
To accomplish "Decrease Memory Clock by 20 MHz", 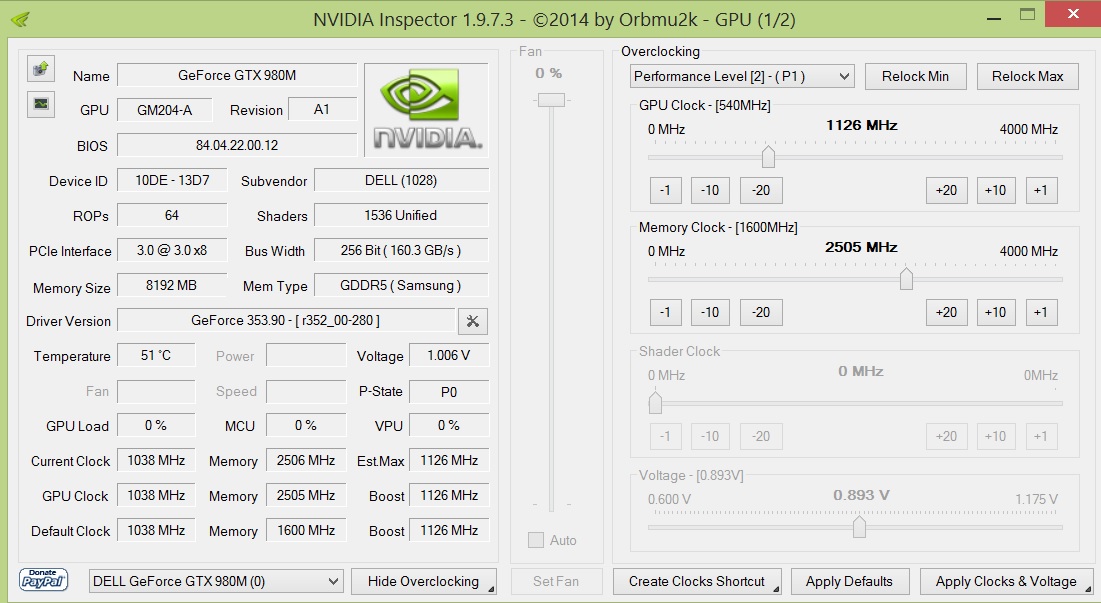I will coord(761,312).
